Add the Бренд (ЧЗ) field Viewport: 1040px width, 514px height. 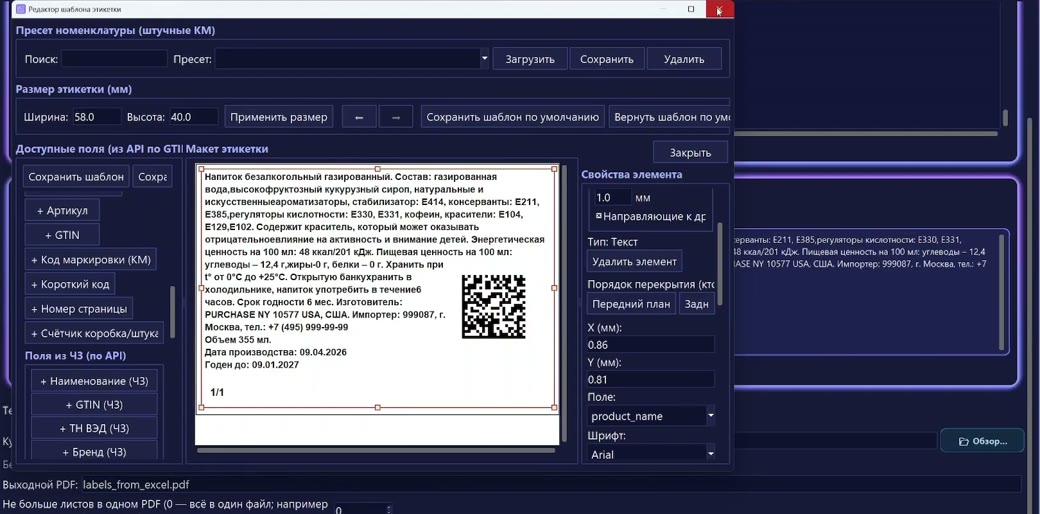pyautogui.click(x=94, y=452)
